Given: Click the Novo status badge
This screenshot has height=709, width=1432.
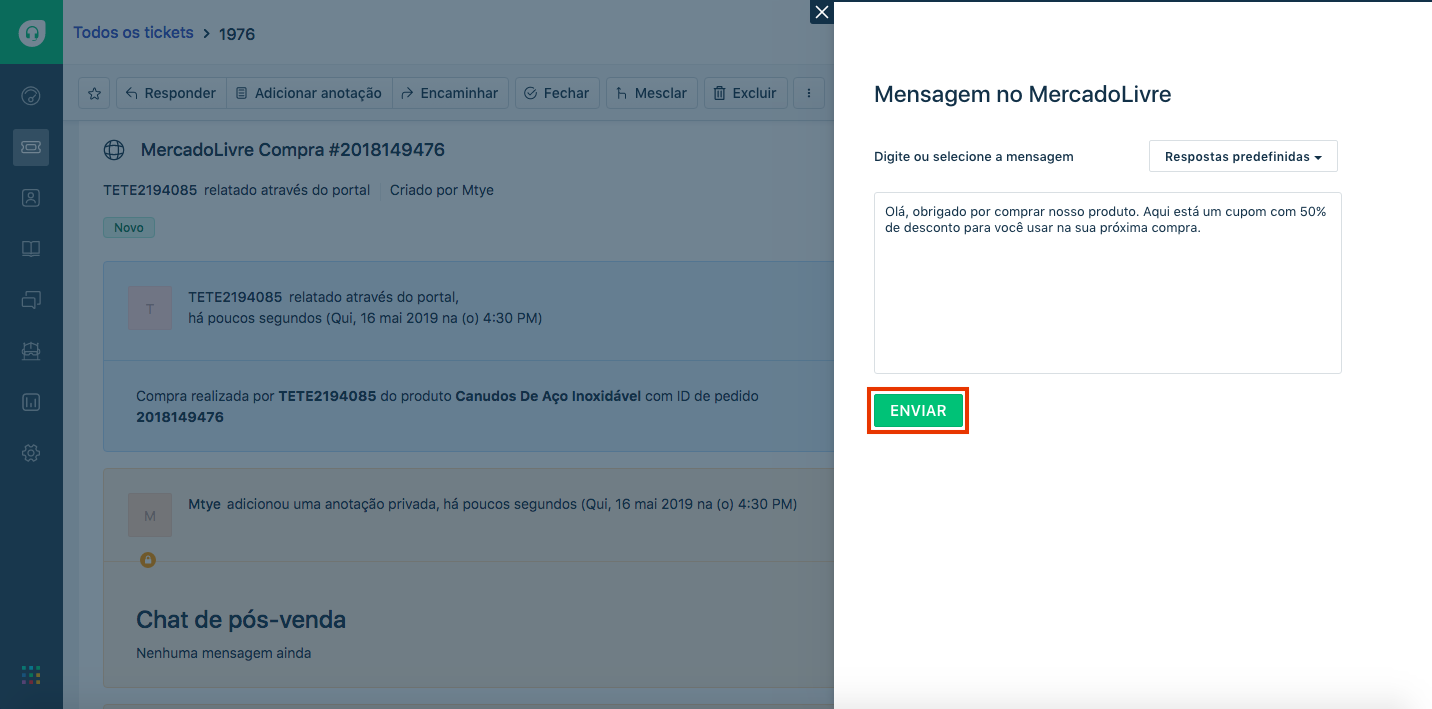Looking at the screenshot, I should point(129,228).
